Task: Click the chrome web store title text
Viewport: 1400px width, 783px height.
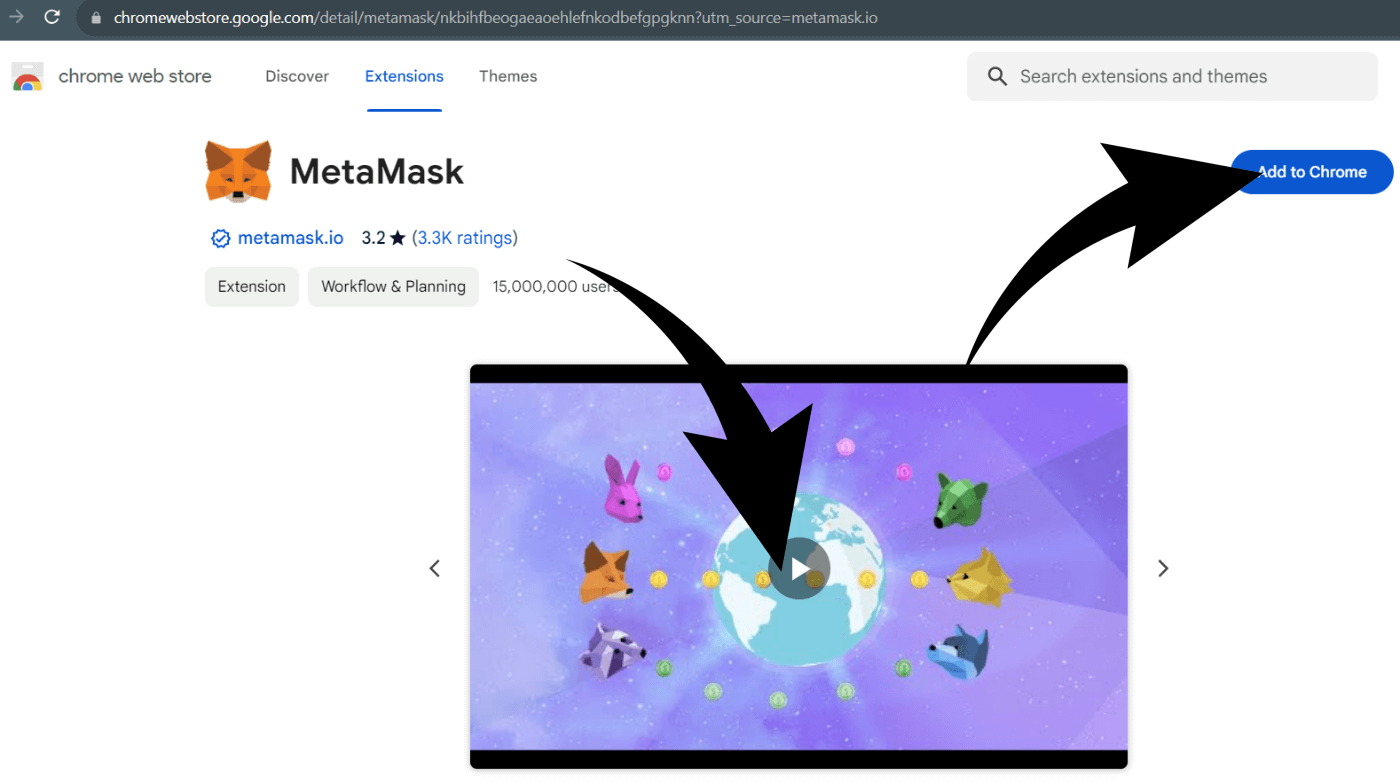Action: click(135, 76)
